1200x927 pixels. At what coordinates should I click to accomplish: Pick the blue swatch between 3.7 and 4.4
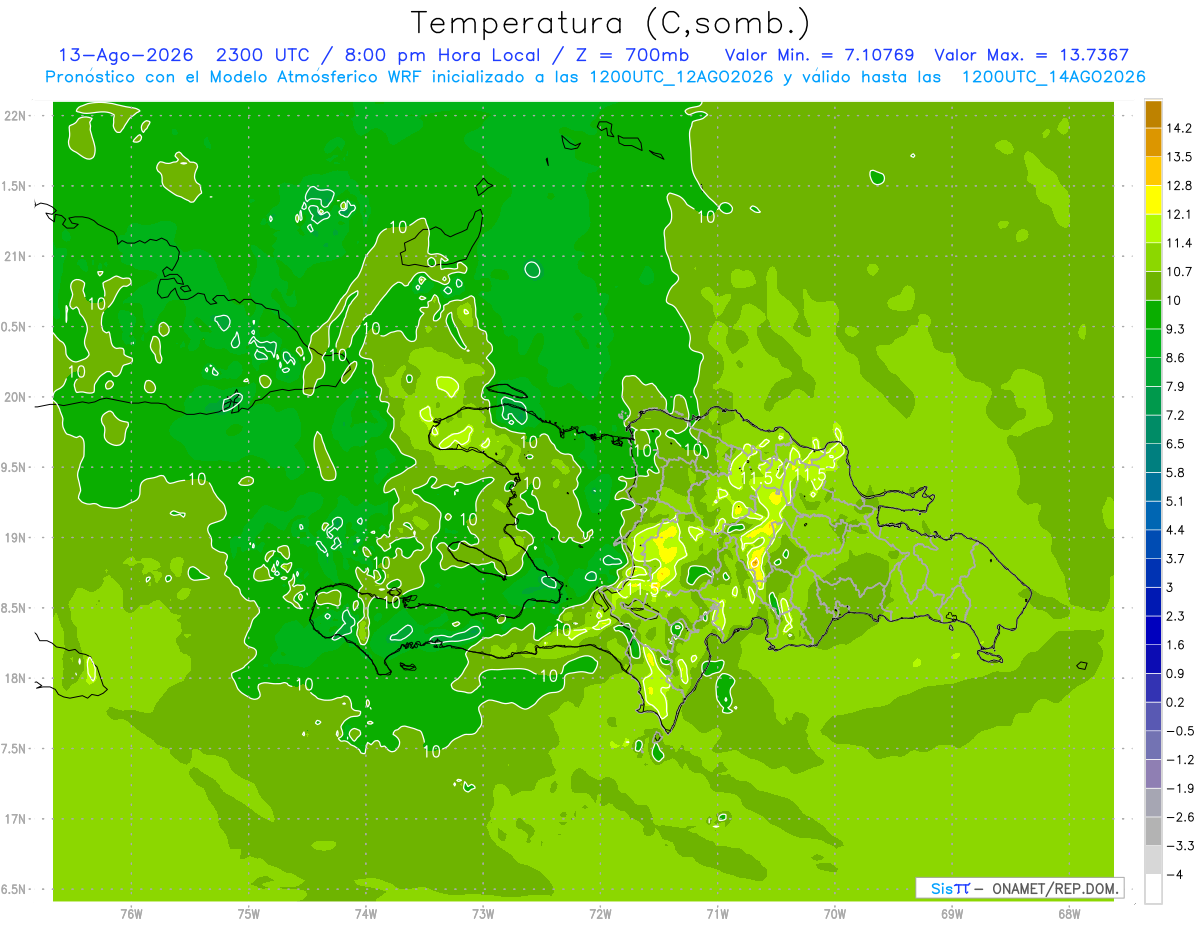1153,544
